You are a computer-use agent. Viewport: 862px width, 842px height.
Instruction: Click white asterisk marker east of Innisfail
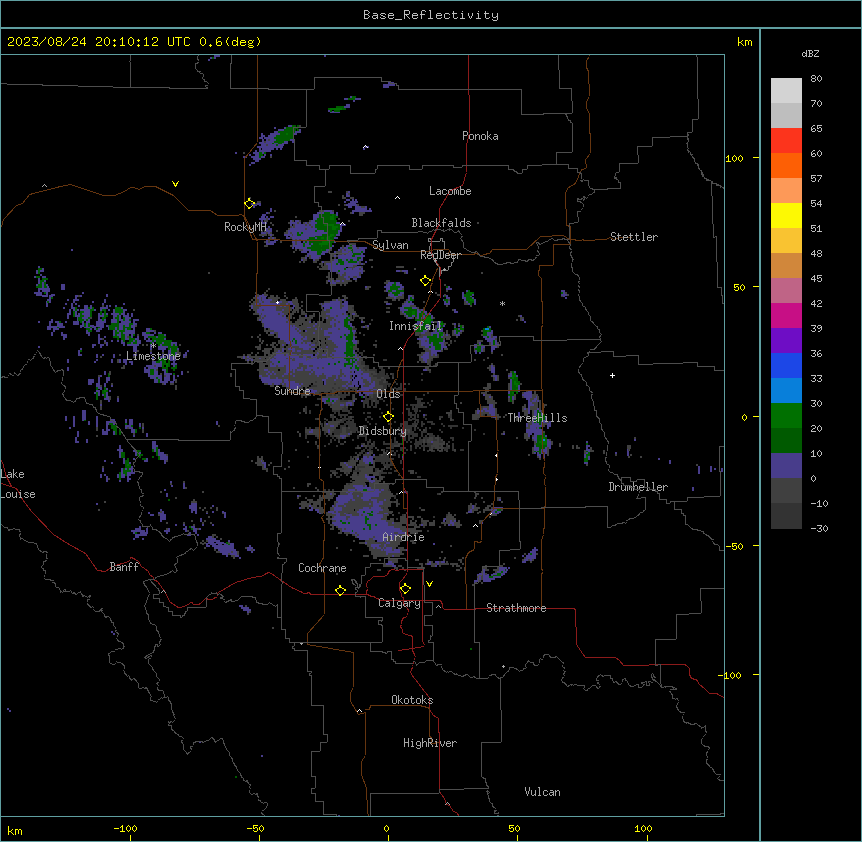tap(502, 303)
